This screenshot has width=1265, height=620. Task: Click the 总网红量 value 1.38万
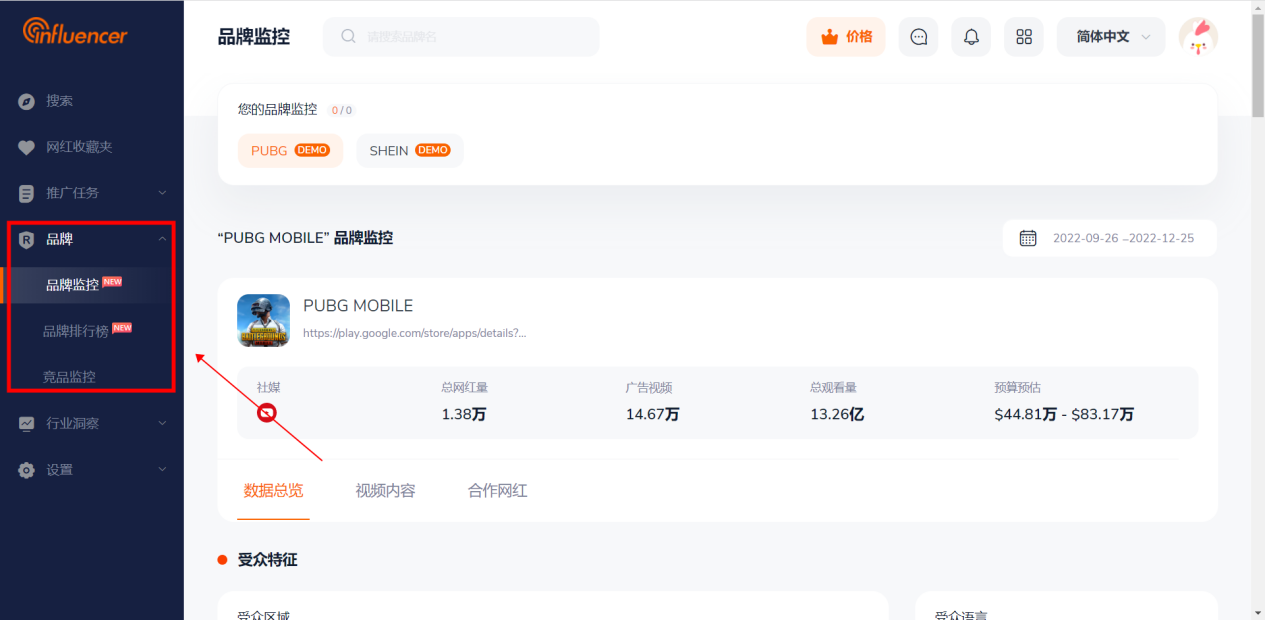[464, 414]
